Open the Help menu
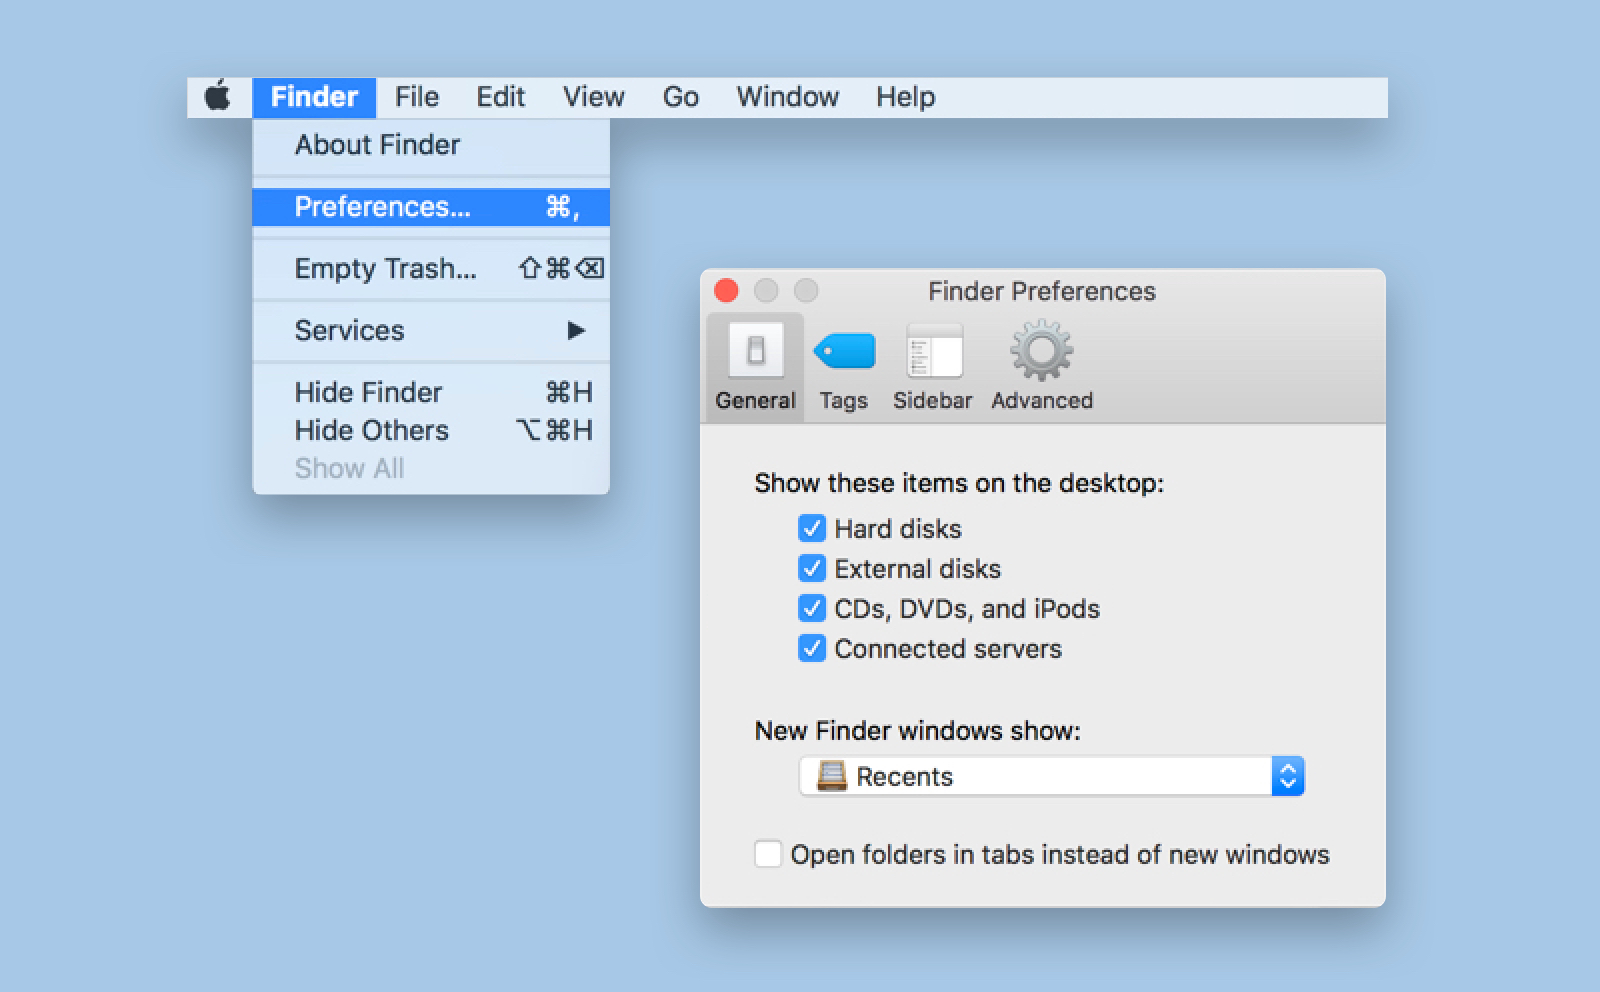The height and width of the screenshot is (992, 1600). point(905,97)
